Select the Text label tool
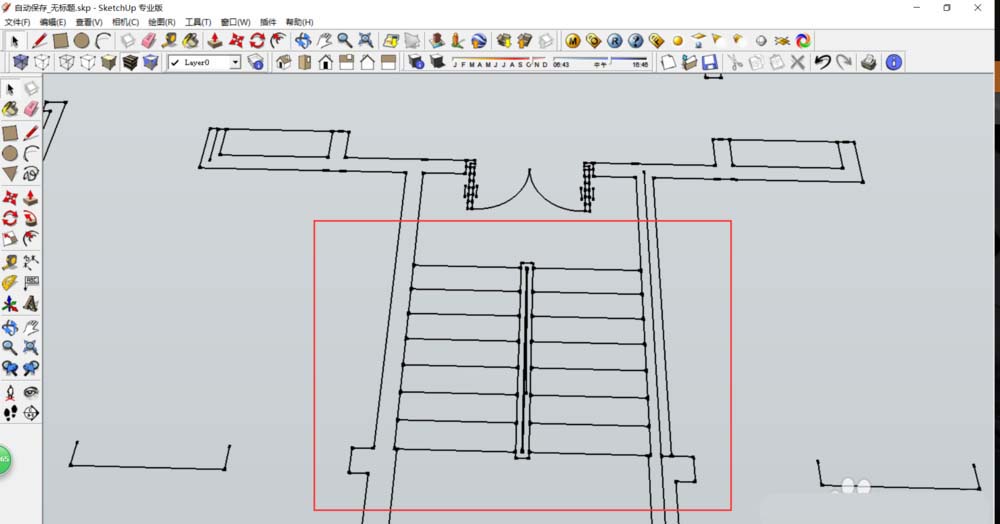This screenshot has width=1000, height=524. click(x=31, y=282)
